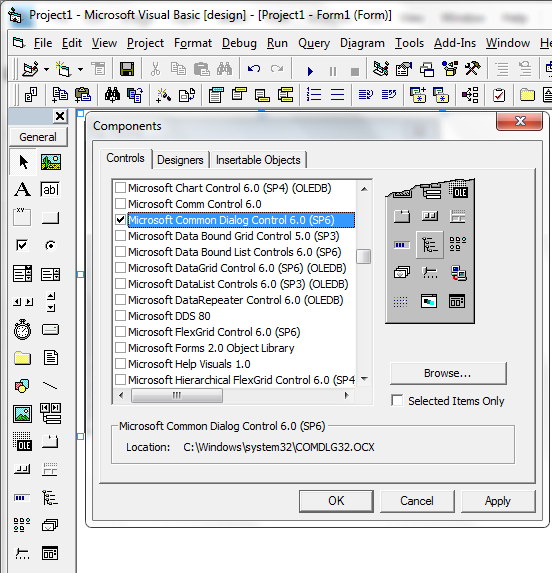The width and height of the screenshot is (552, 573).
Task: Select Microsoft DataRepeater Control 6.0 item
Action: point(236,300)
